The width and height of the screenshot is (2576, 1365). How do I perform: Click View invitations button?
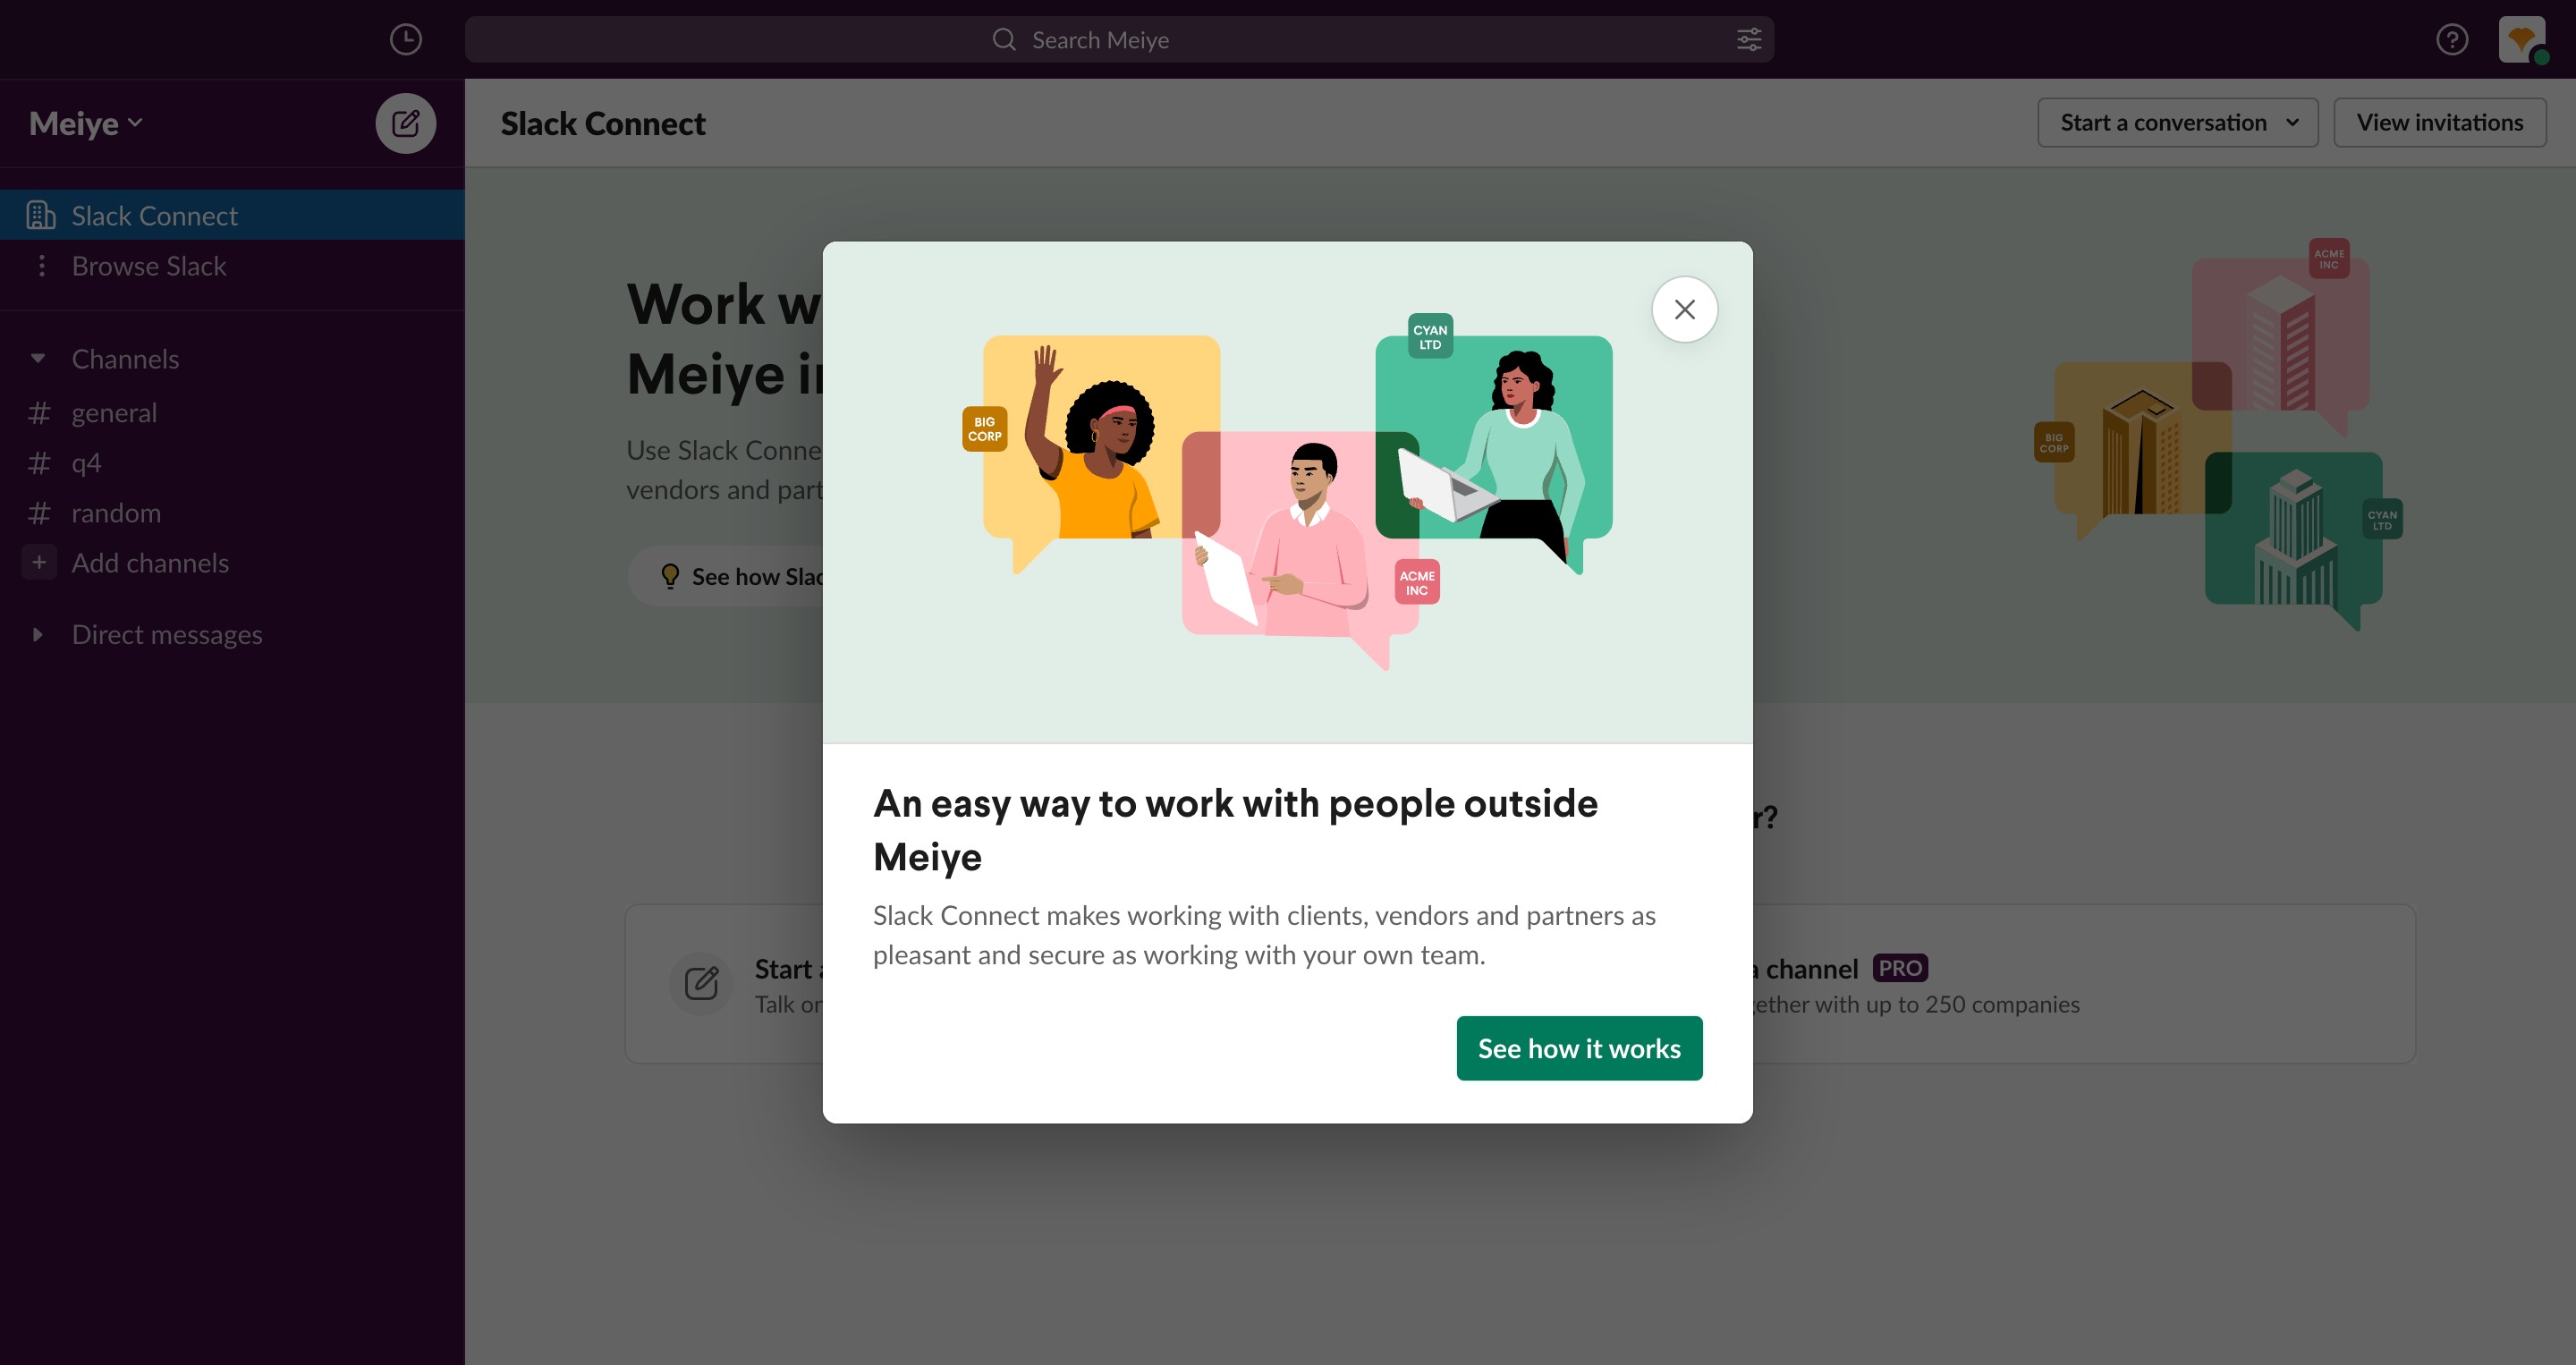click(2440, 122)
